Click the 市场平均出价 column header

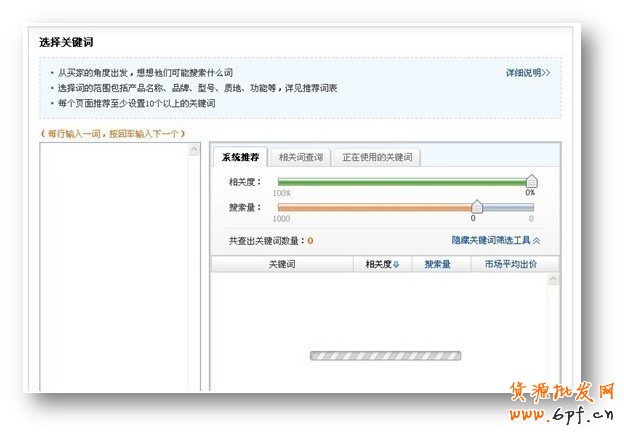coord(510,264)
